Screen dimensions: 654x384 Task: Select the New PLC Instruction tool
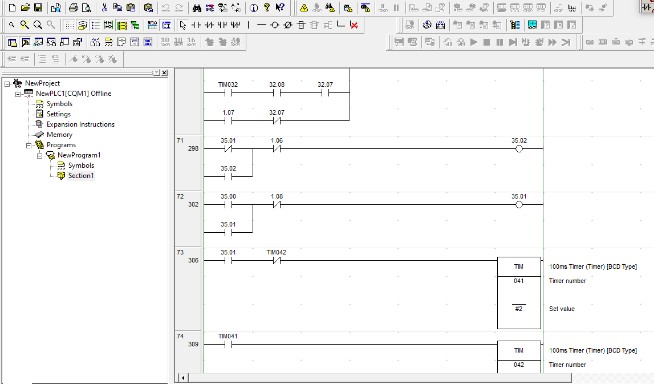click(301, 25)
